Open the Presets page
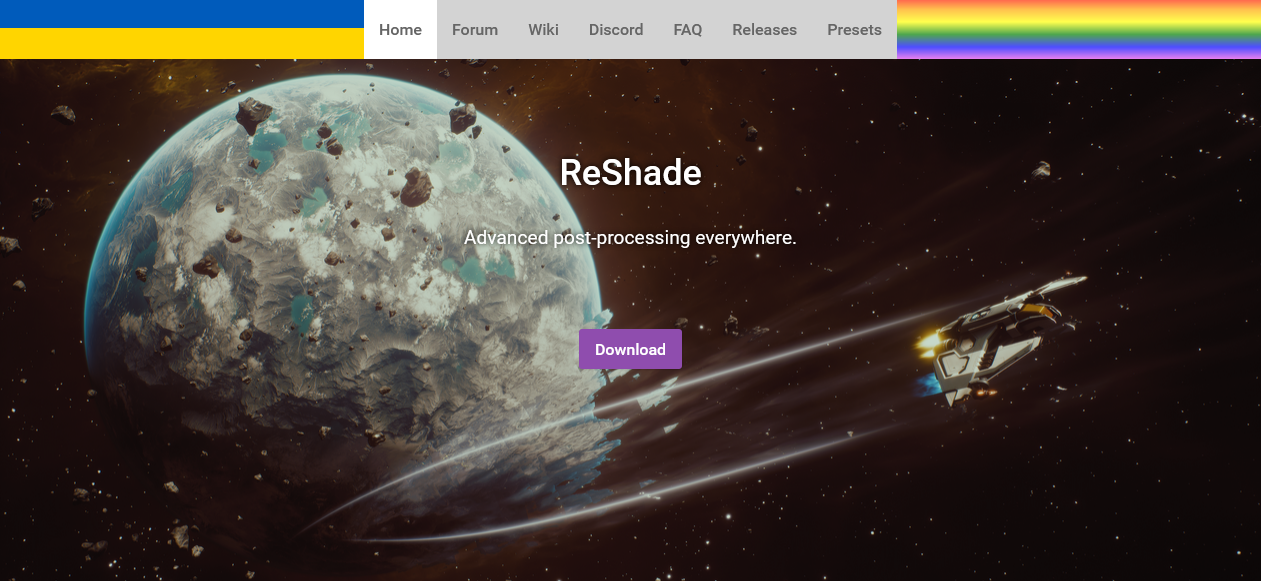 854,29
